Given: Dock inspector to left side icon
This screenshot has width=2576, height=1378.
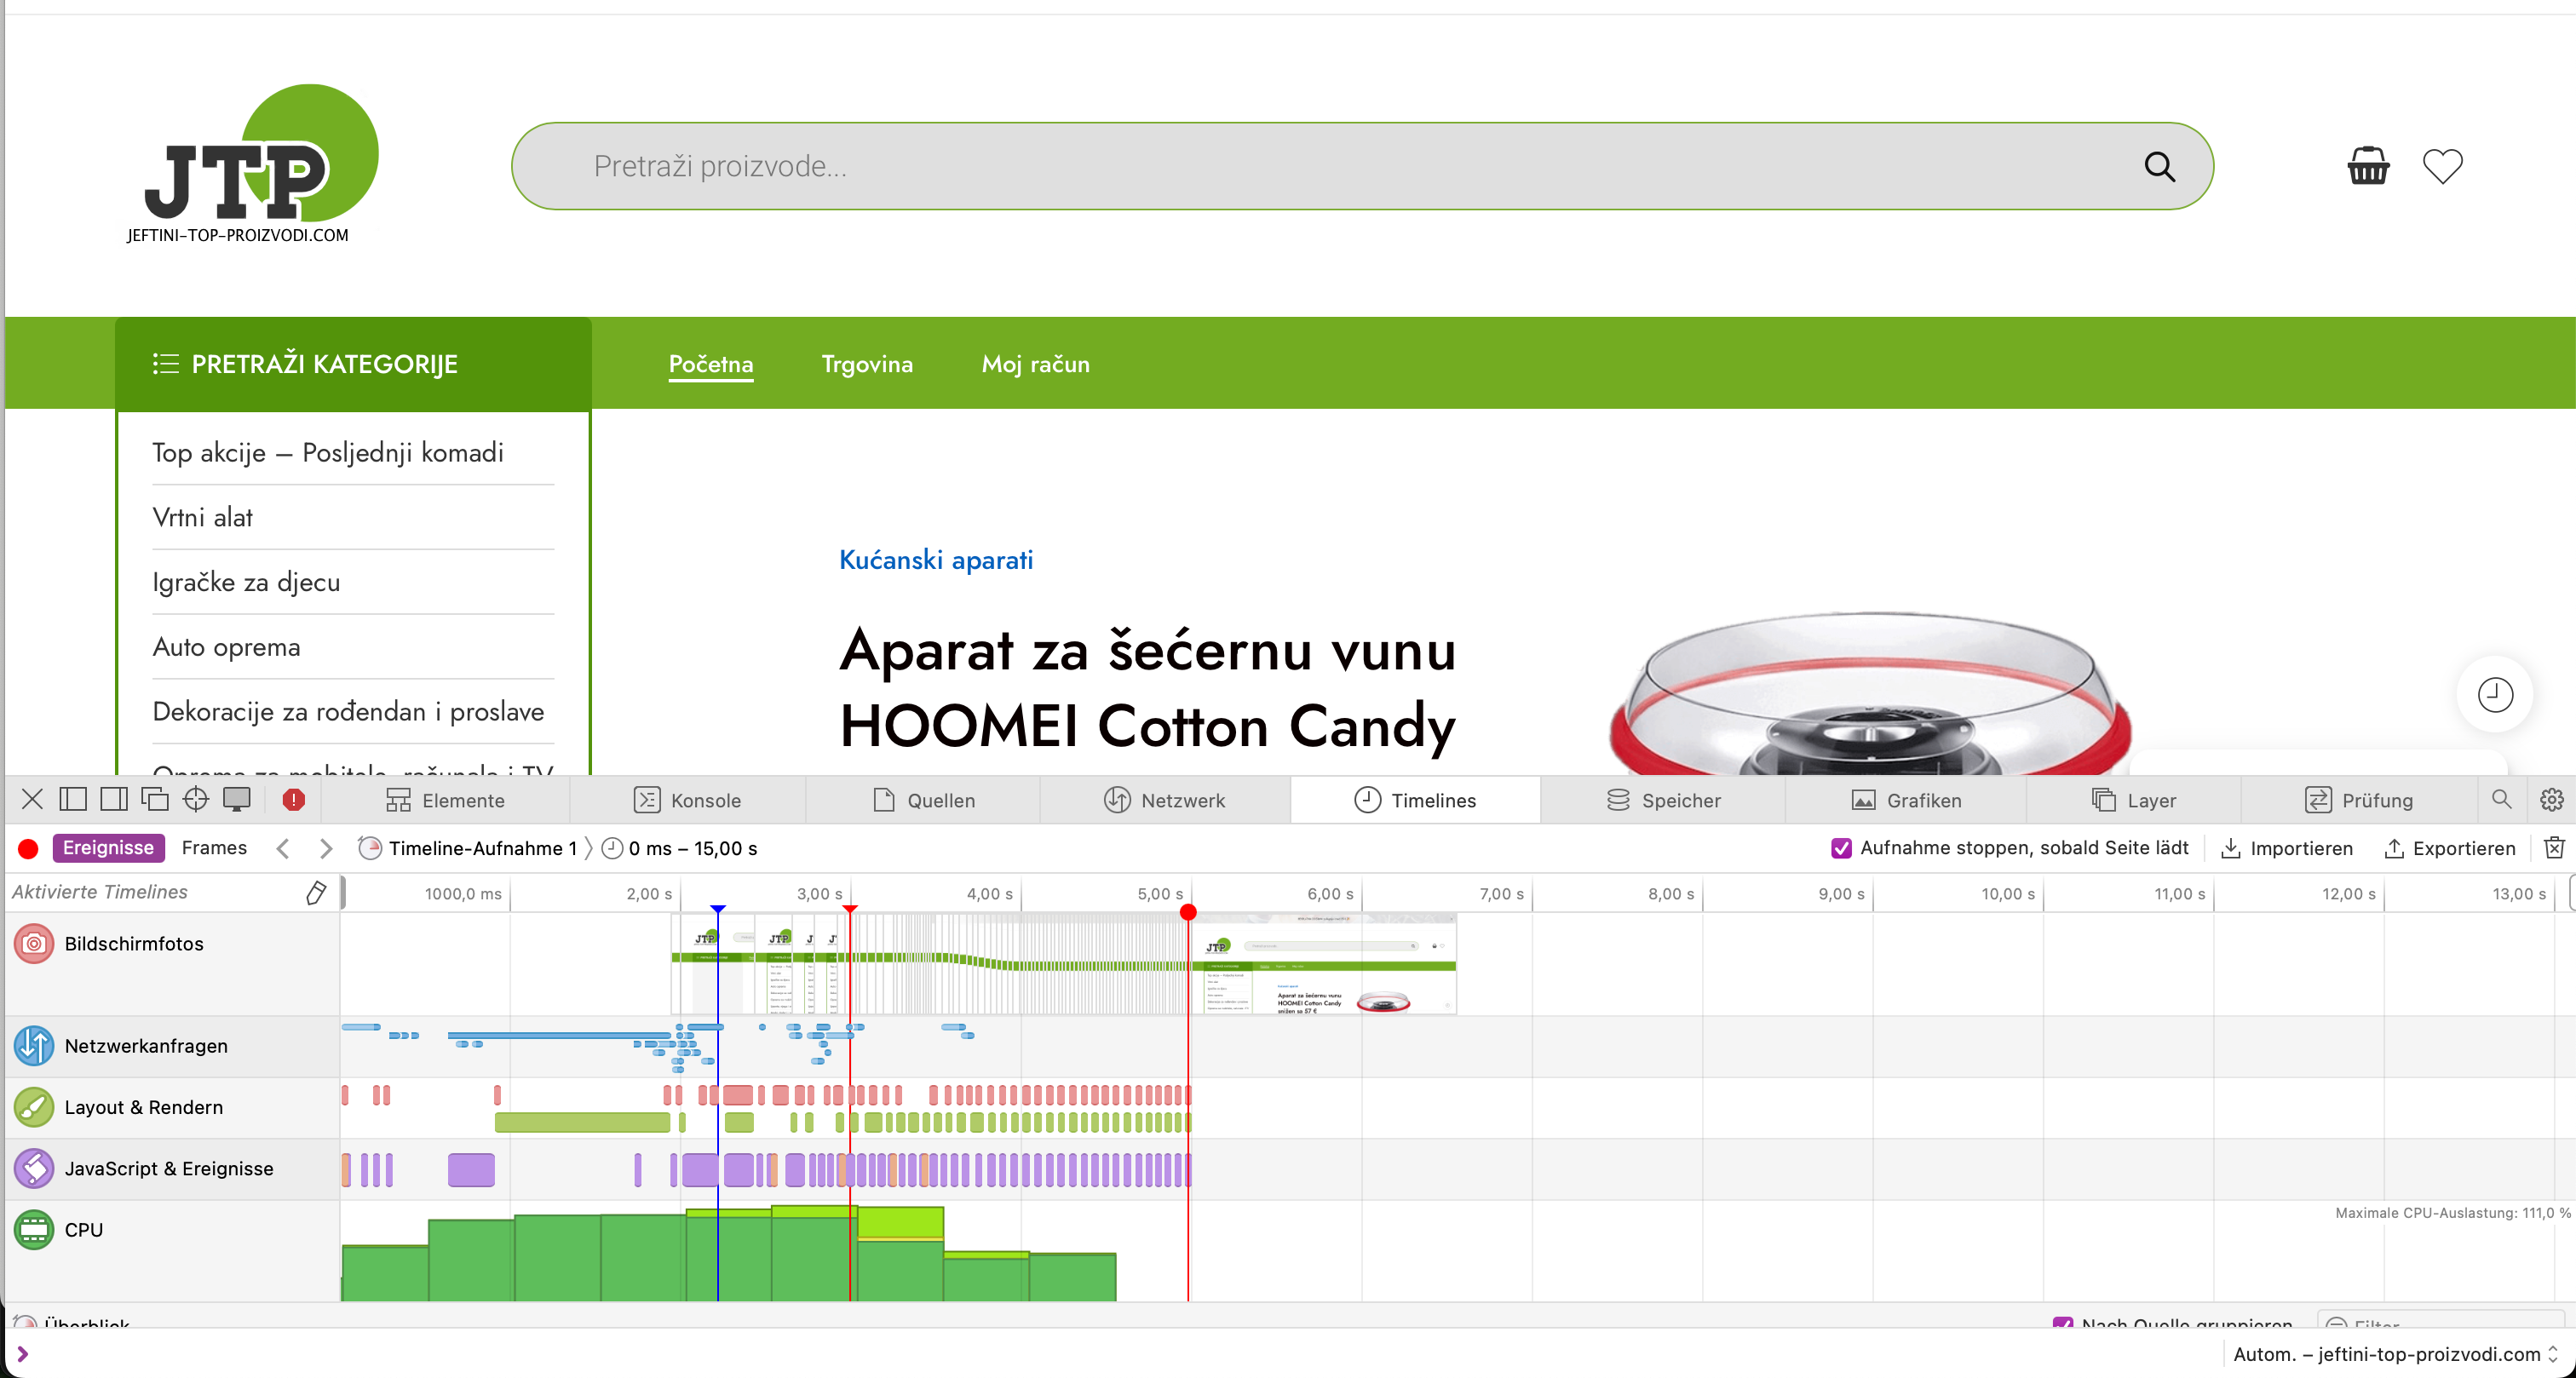Looking at the screenshot, I should 73,799.
